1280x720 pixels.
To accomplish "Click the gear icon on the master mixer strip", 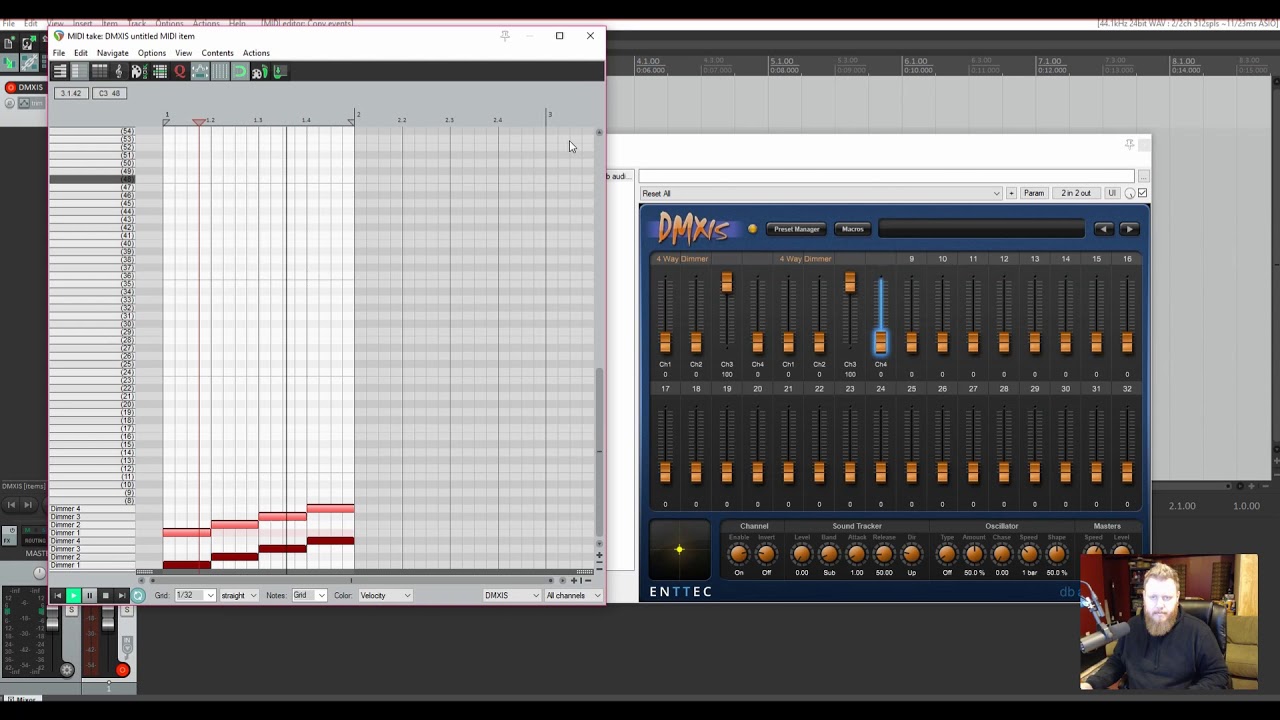I will 67,670.
